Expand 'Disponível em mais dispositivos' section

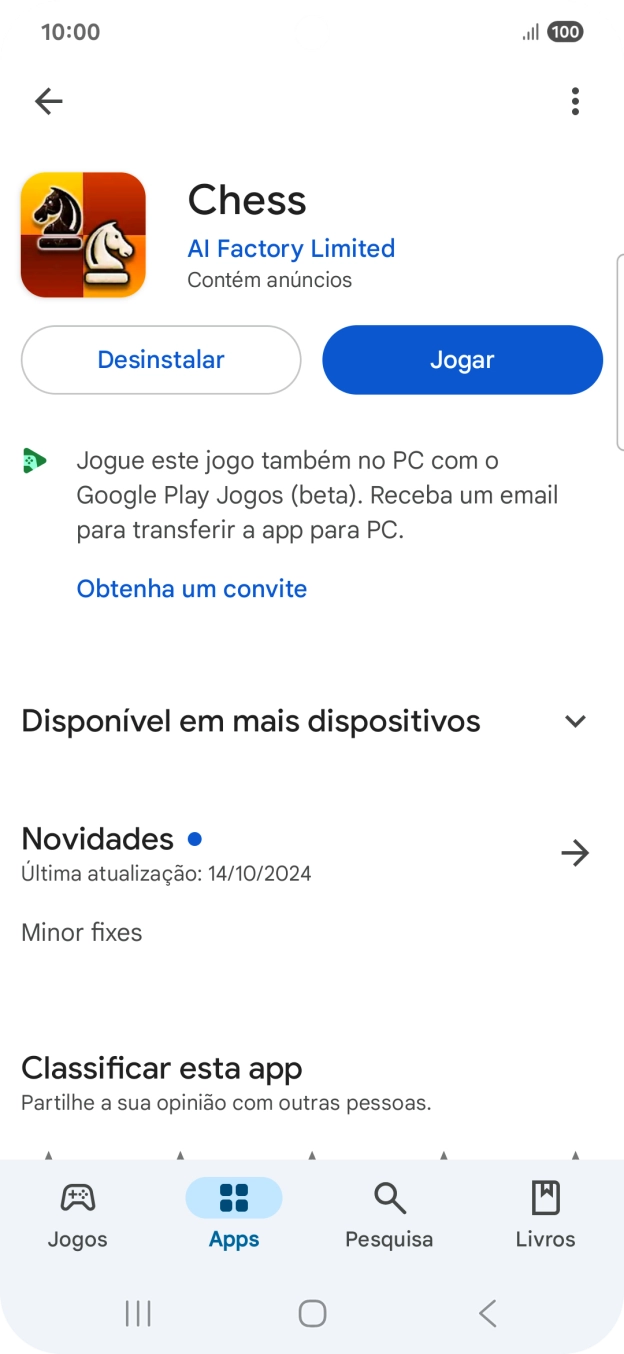(x=575, y=720)
